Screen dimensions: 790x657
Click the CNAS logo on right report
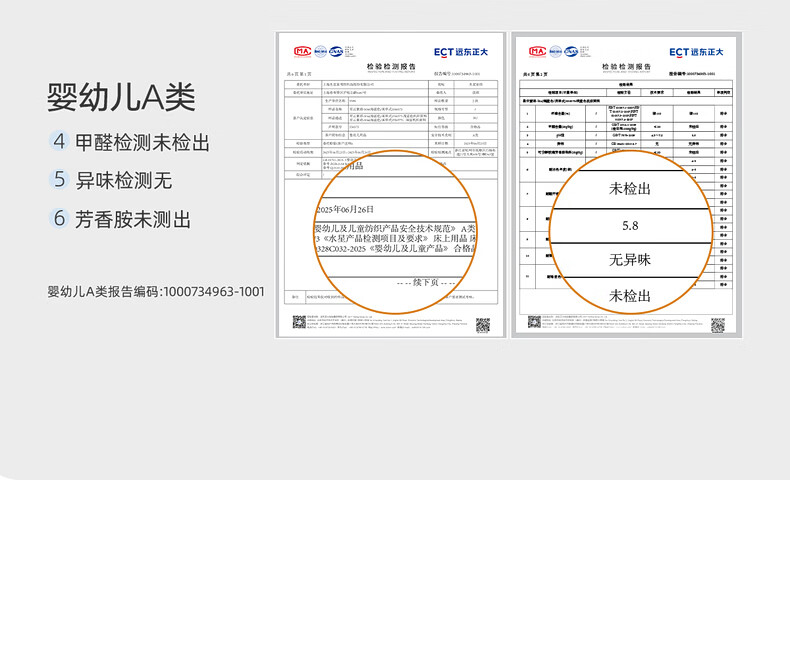(571, 51)
